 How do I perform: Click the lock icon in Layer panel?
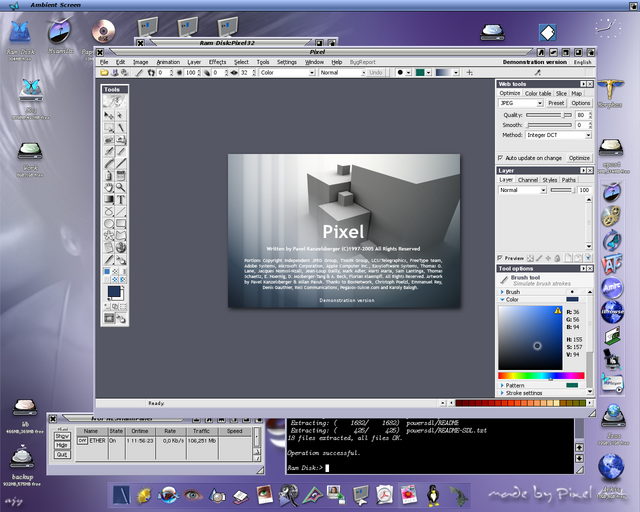(558, 258)
